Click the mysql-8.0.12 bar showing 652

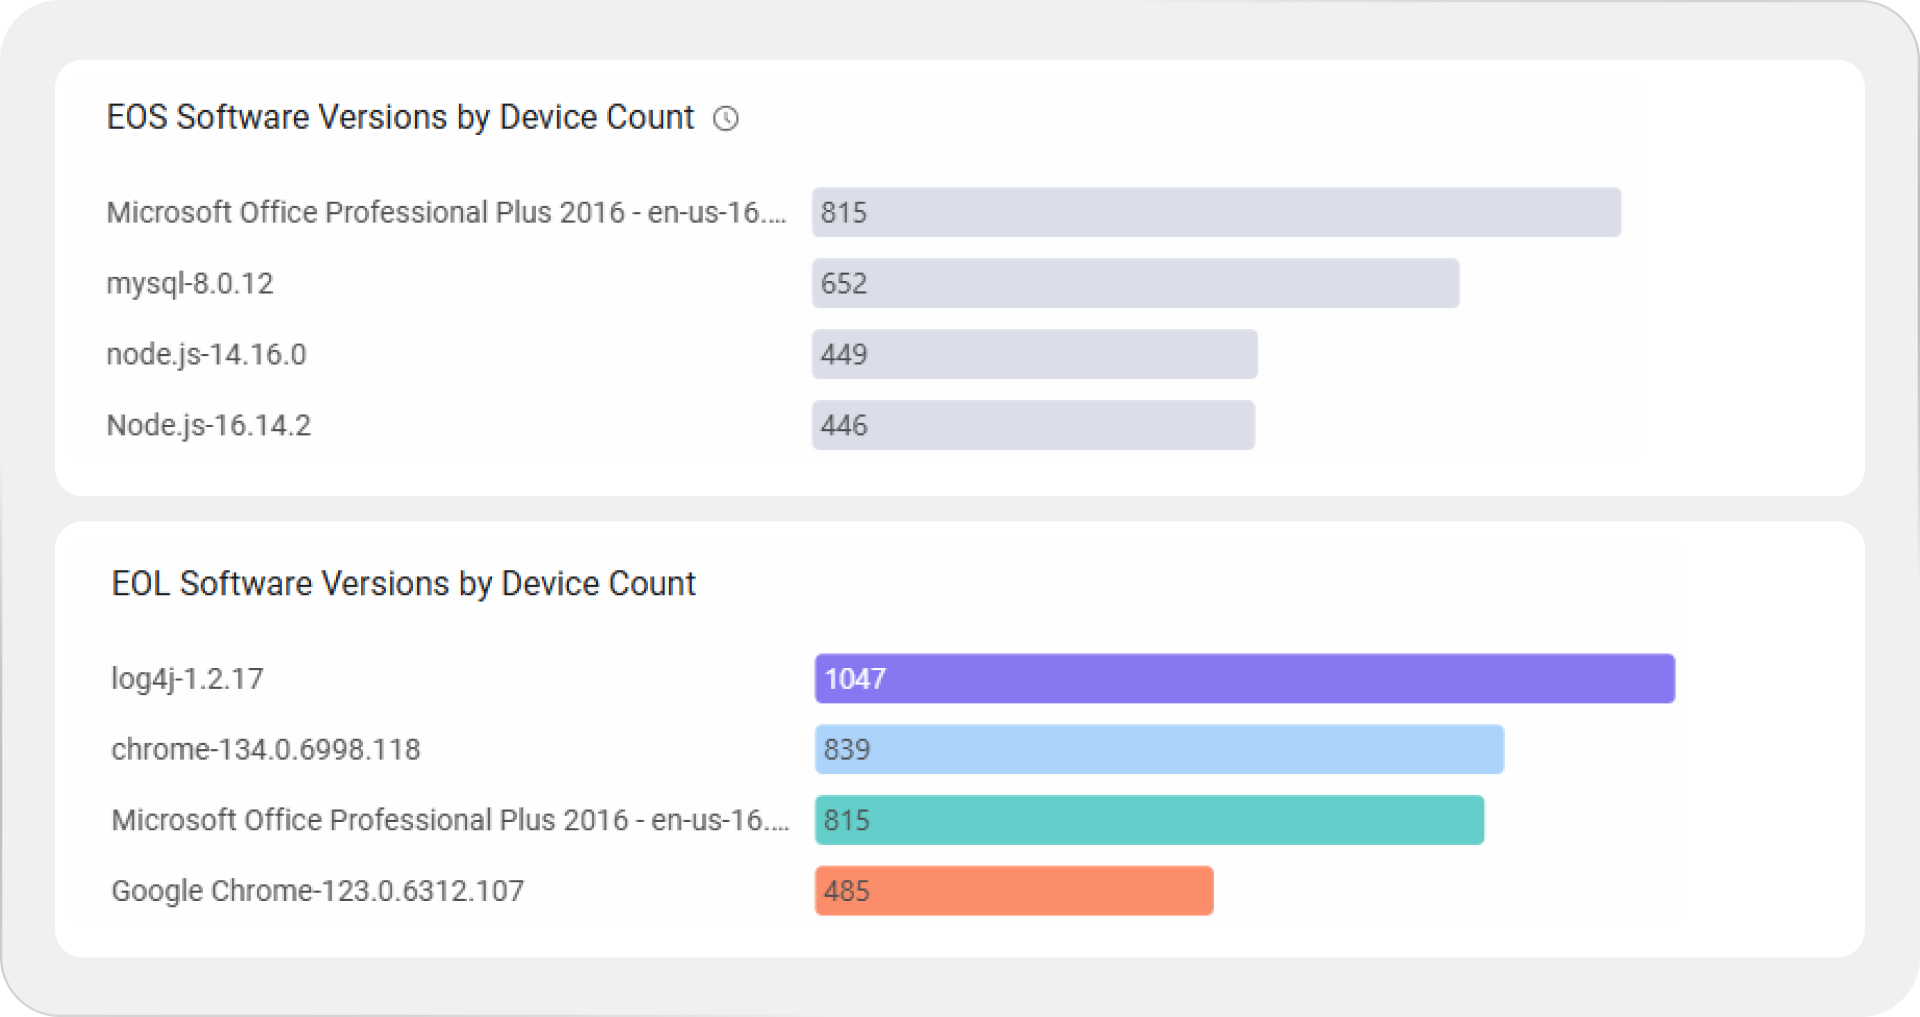(1135, 283)
